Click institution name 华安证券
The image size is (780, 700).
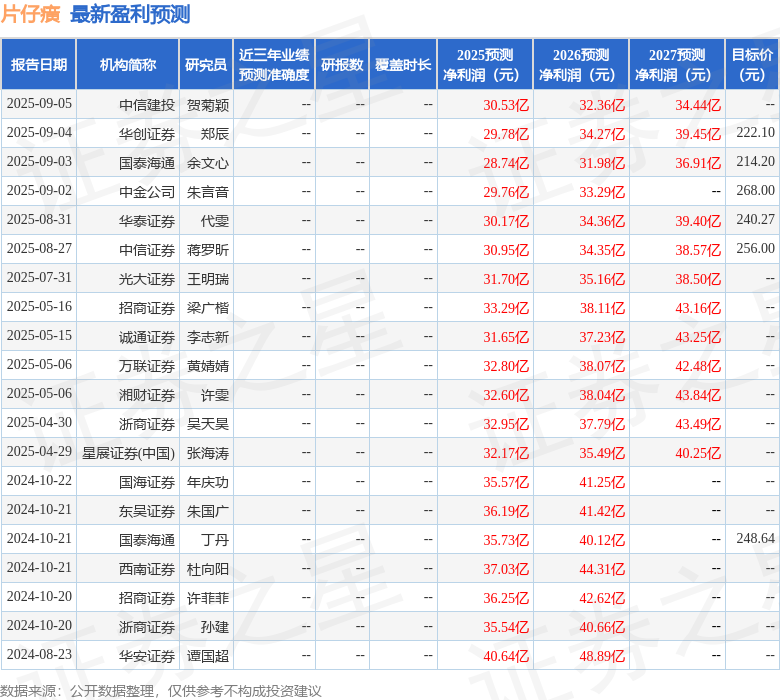coord(147,656)
